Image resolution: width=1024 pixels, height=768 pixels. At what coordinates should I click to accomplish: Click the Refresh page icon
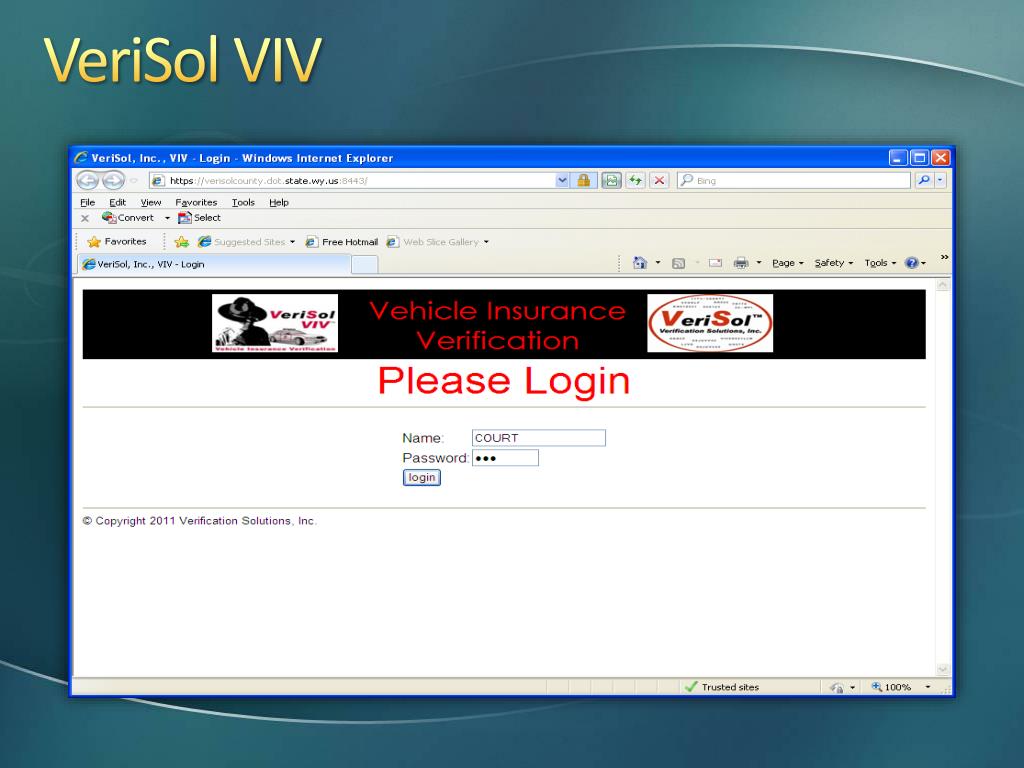pyautogui.click(x=635, y=180)
